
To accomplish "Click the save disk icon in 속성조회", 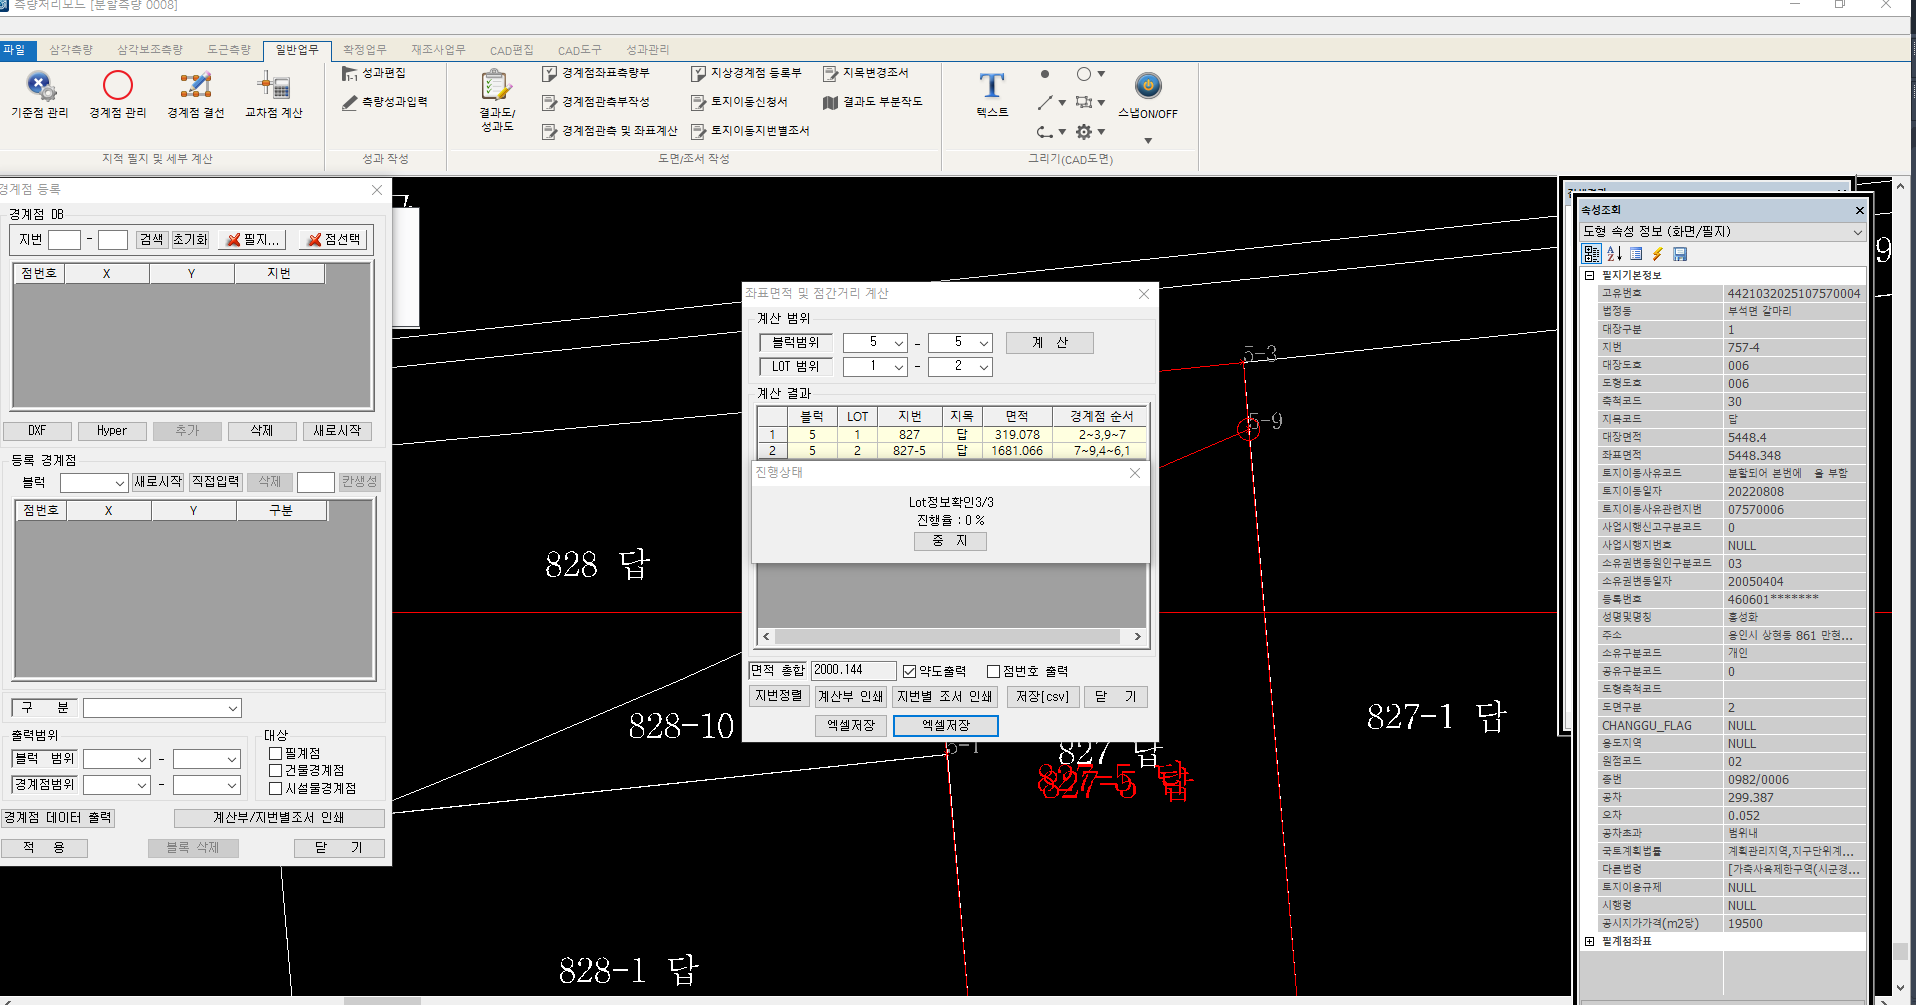I will tap(1680, 254).
